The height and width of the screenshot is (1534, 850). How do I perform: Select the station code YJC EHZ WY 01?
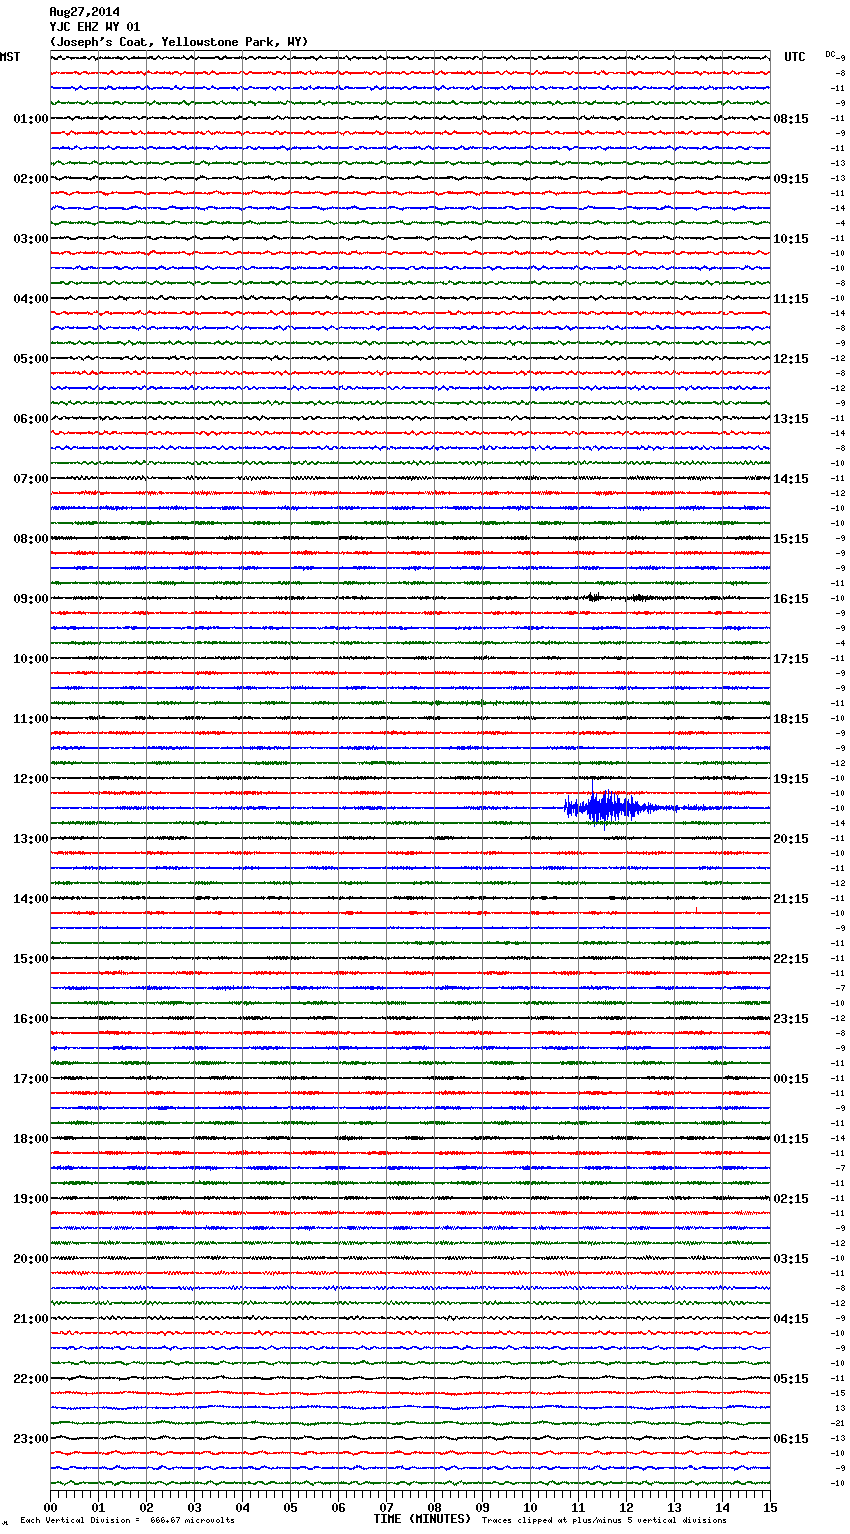pyautogui.click(x=95, y=27)
